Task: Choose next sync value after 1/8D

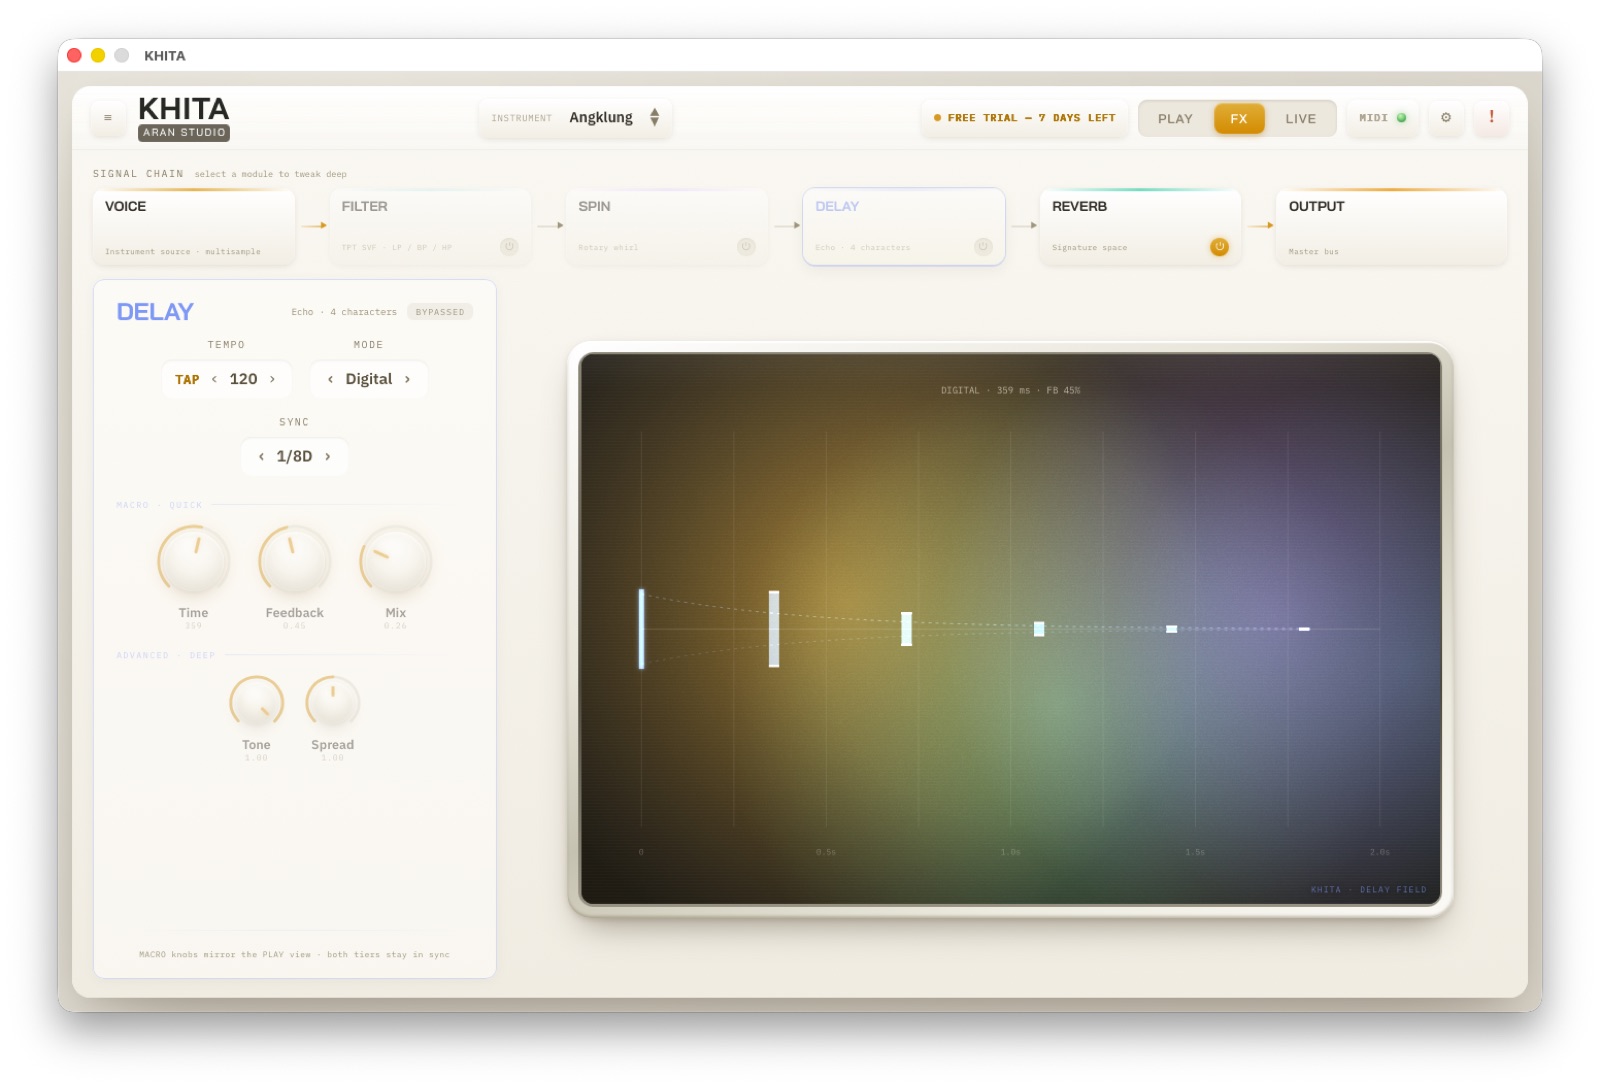Action: (327, 456)
